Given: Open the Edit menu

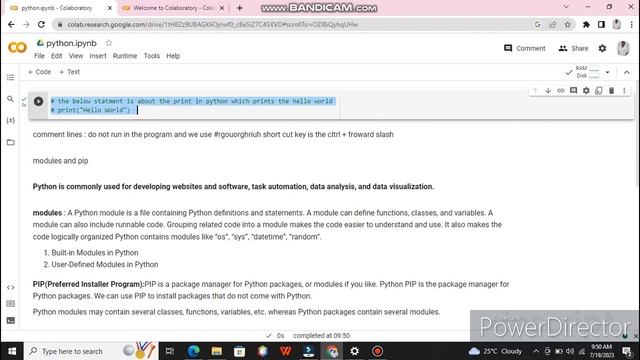Looking at the screenshot, I should point(57,56).
